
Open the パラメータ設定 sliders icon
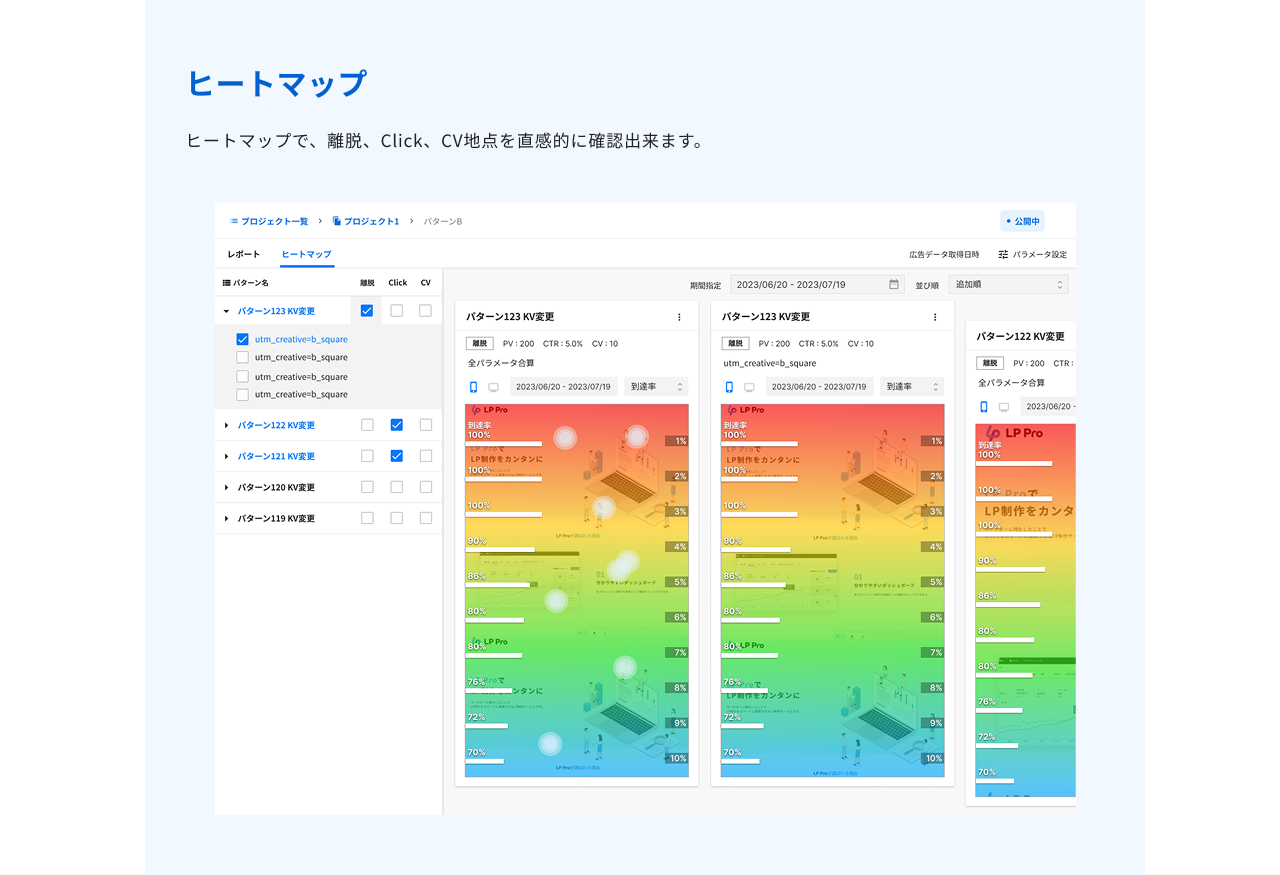coord(1003,255)
